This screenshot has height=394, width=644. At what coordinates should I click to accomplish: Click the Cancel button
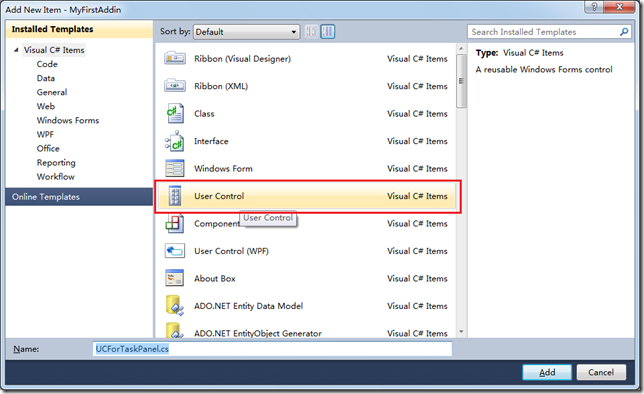coord(601,372)
